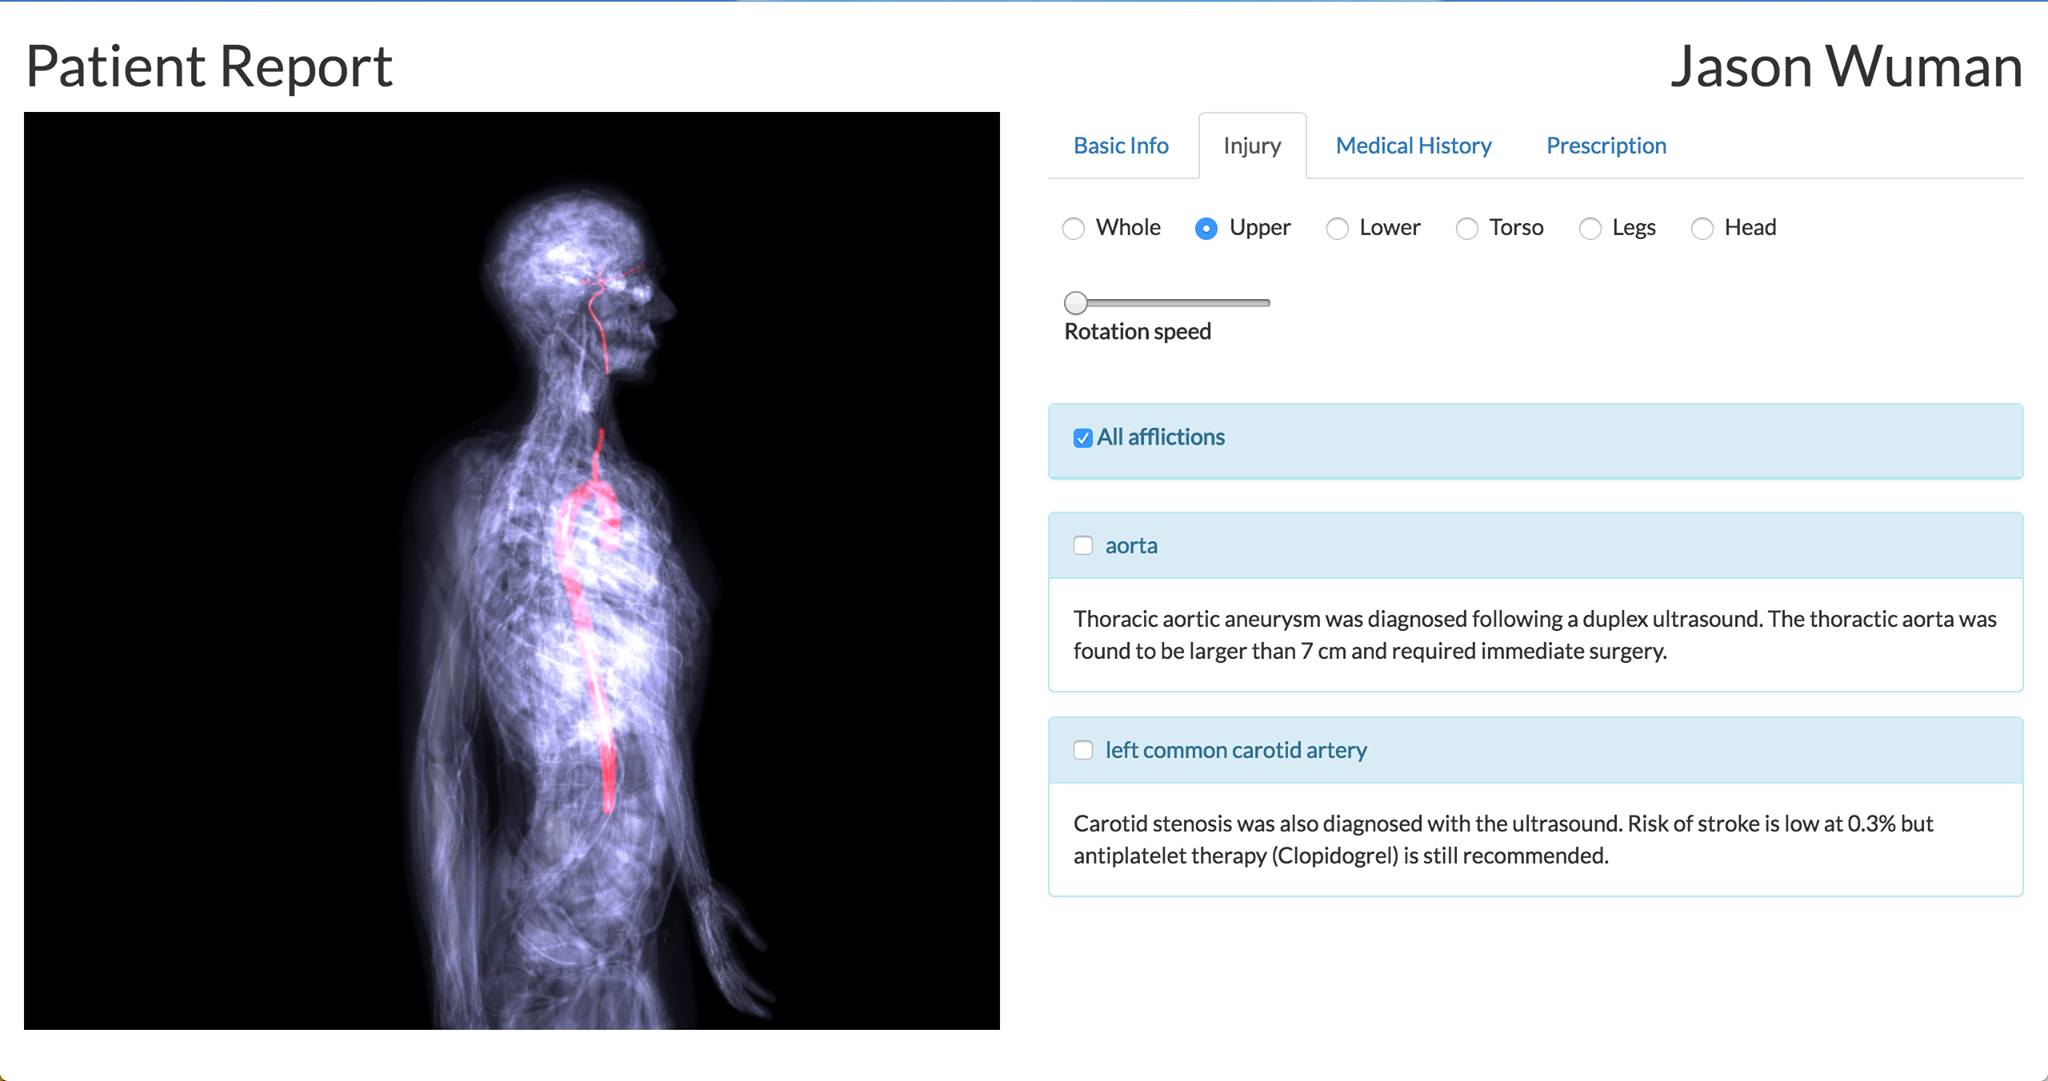Click the All afflictions label text
The width and height of the screenshot is (2048, 1081).
click(x=1160, y=438)
